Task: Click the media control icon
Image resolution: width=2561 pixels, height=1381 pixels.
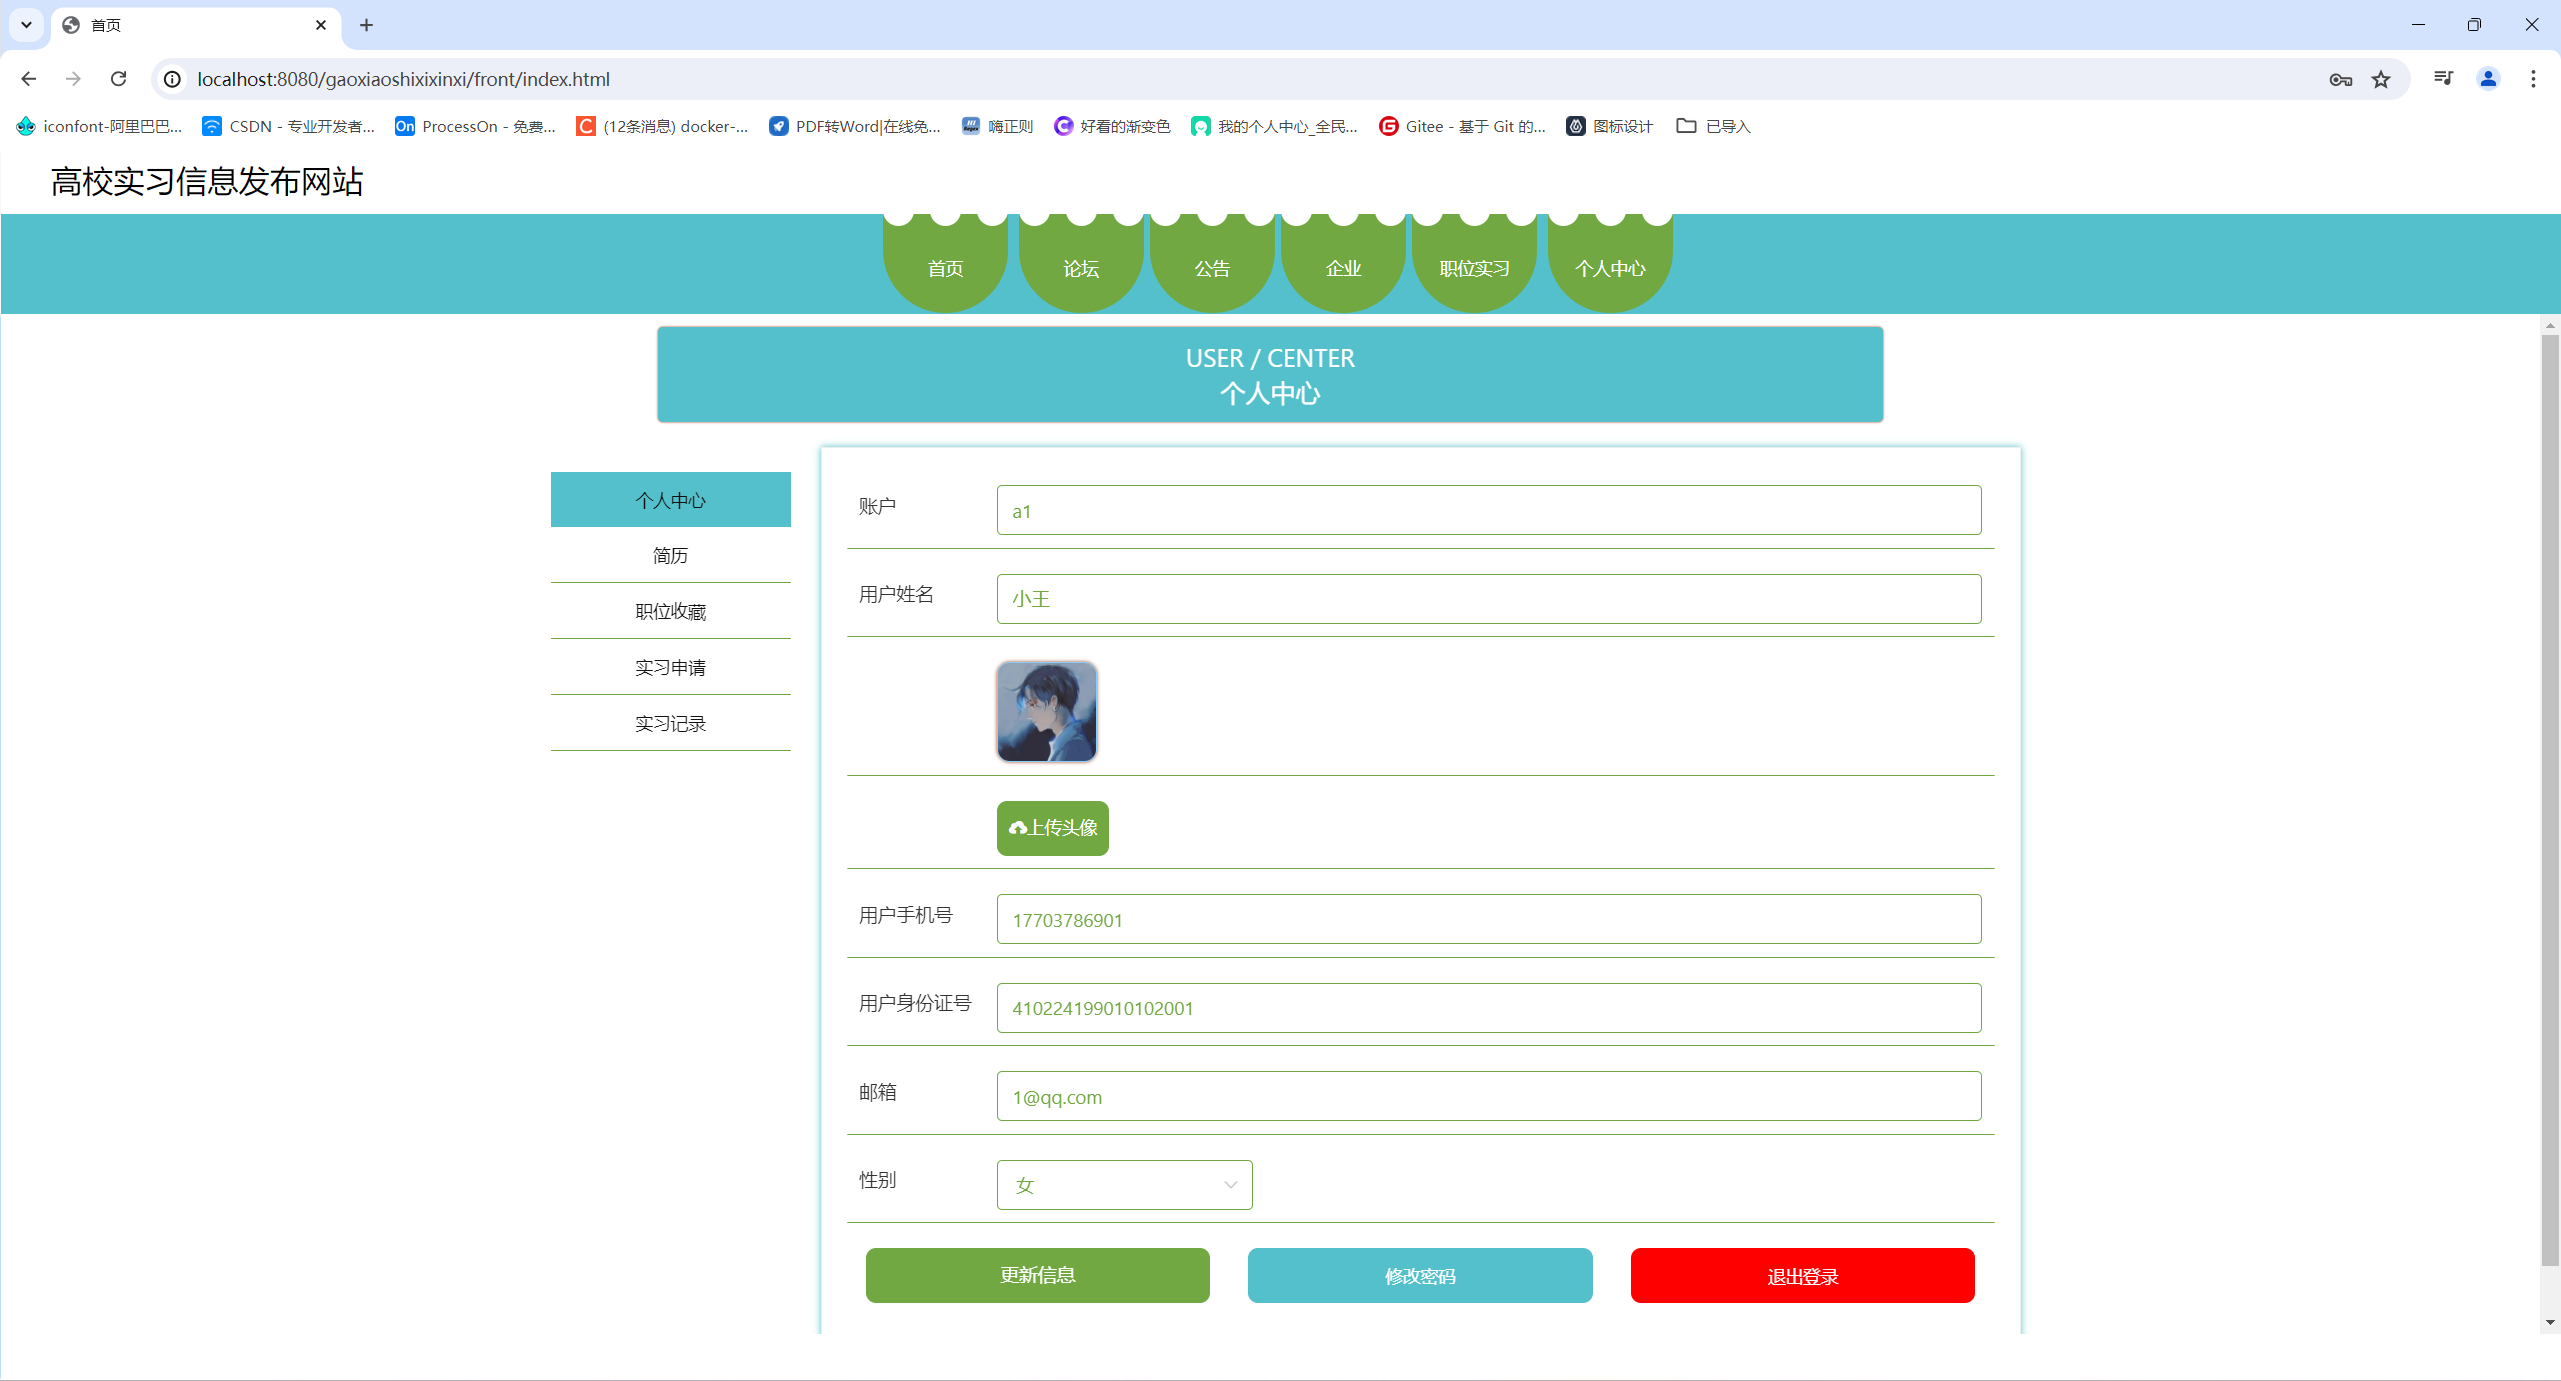Action: (2443, 79)
